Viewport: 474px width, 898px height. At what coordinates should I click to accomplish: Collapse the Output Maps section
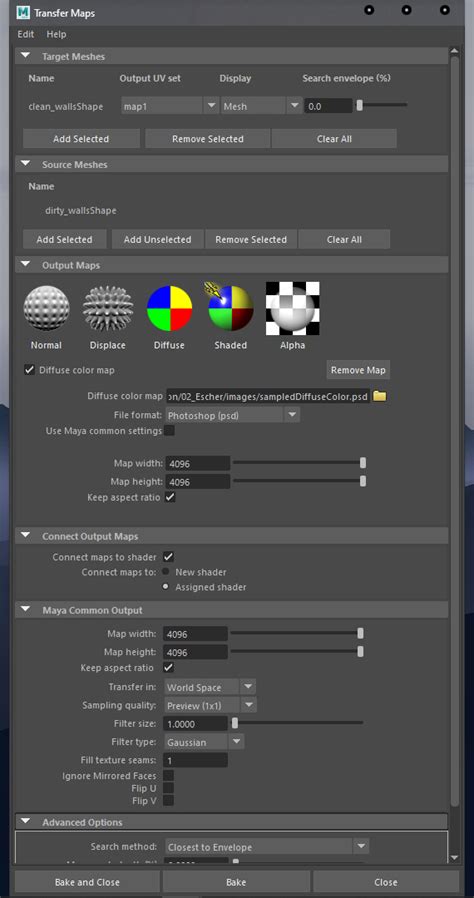pos(25,265)
